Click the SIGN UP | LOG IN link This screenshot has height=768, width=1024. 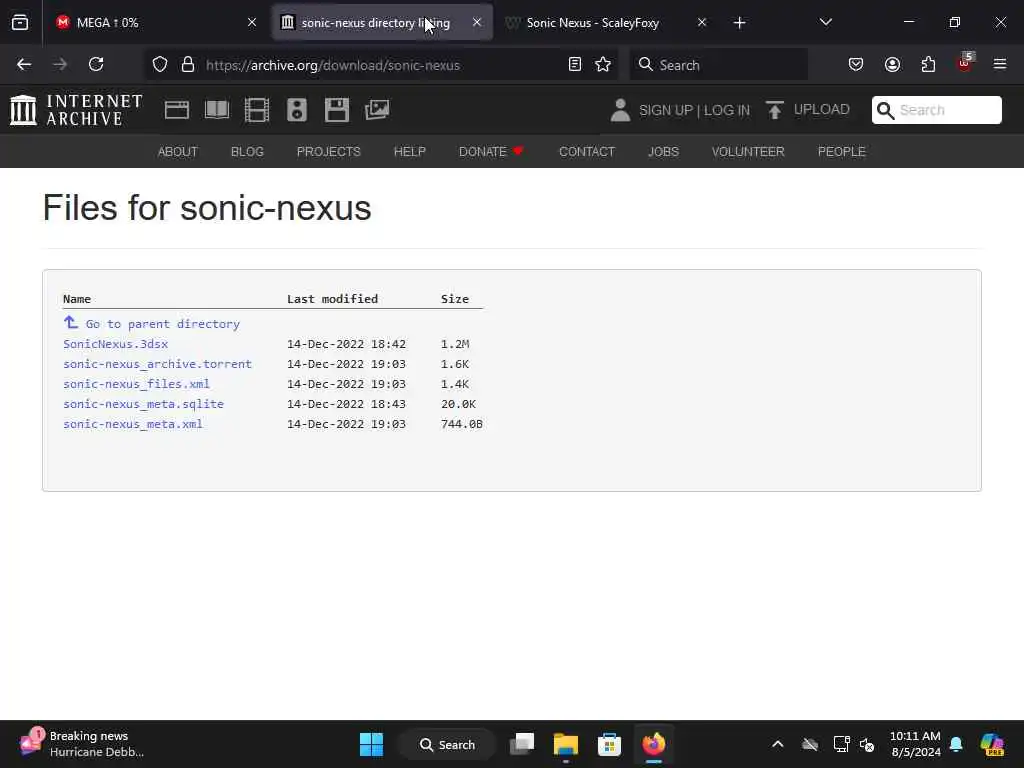694,110
